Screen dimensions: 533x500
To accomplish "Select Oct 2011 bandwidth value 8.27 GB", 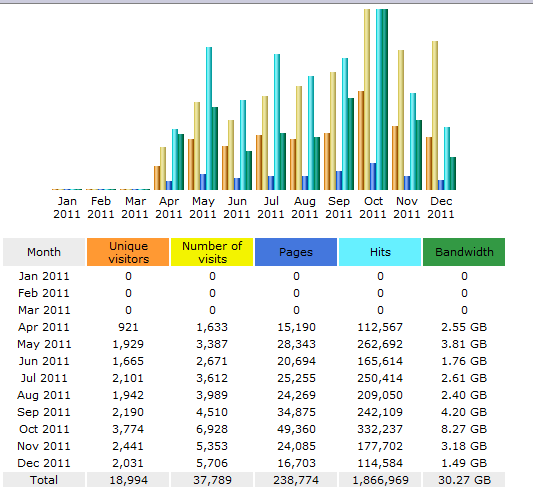I will tap(464, 429).
